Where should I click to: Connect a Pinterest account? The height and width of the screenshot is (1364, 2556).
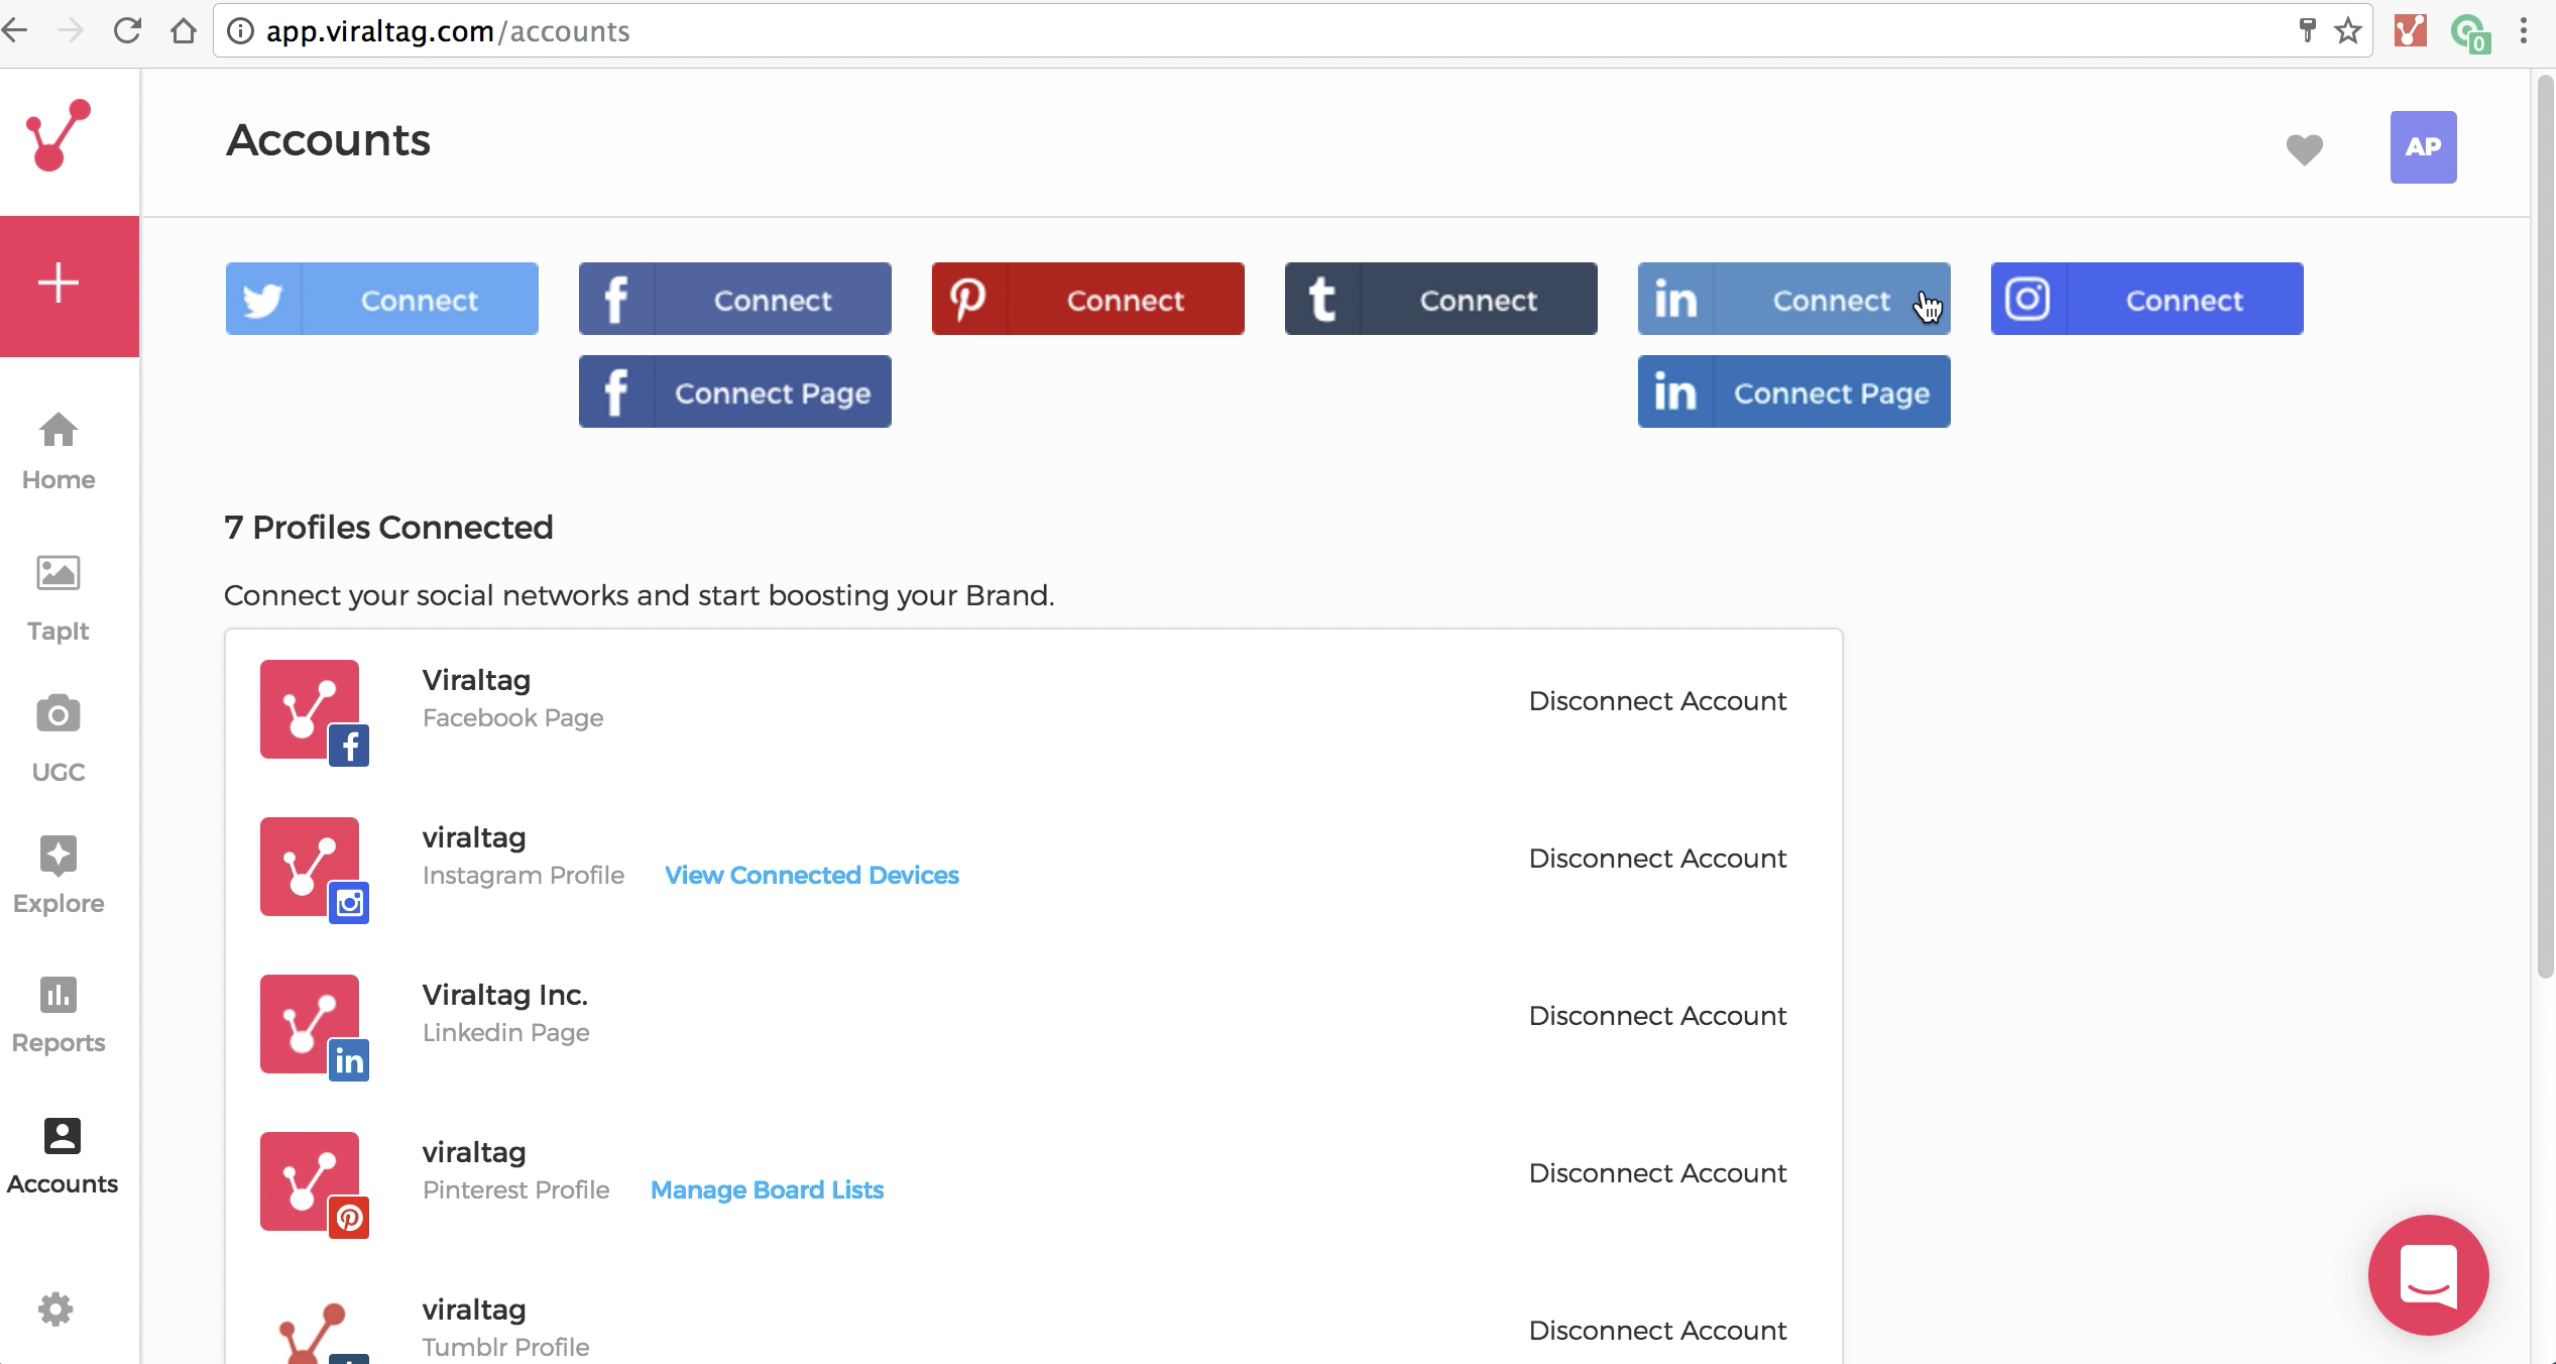(x=1087, y=298)
